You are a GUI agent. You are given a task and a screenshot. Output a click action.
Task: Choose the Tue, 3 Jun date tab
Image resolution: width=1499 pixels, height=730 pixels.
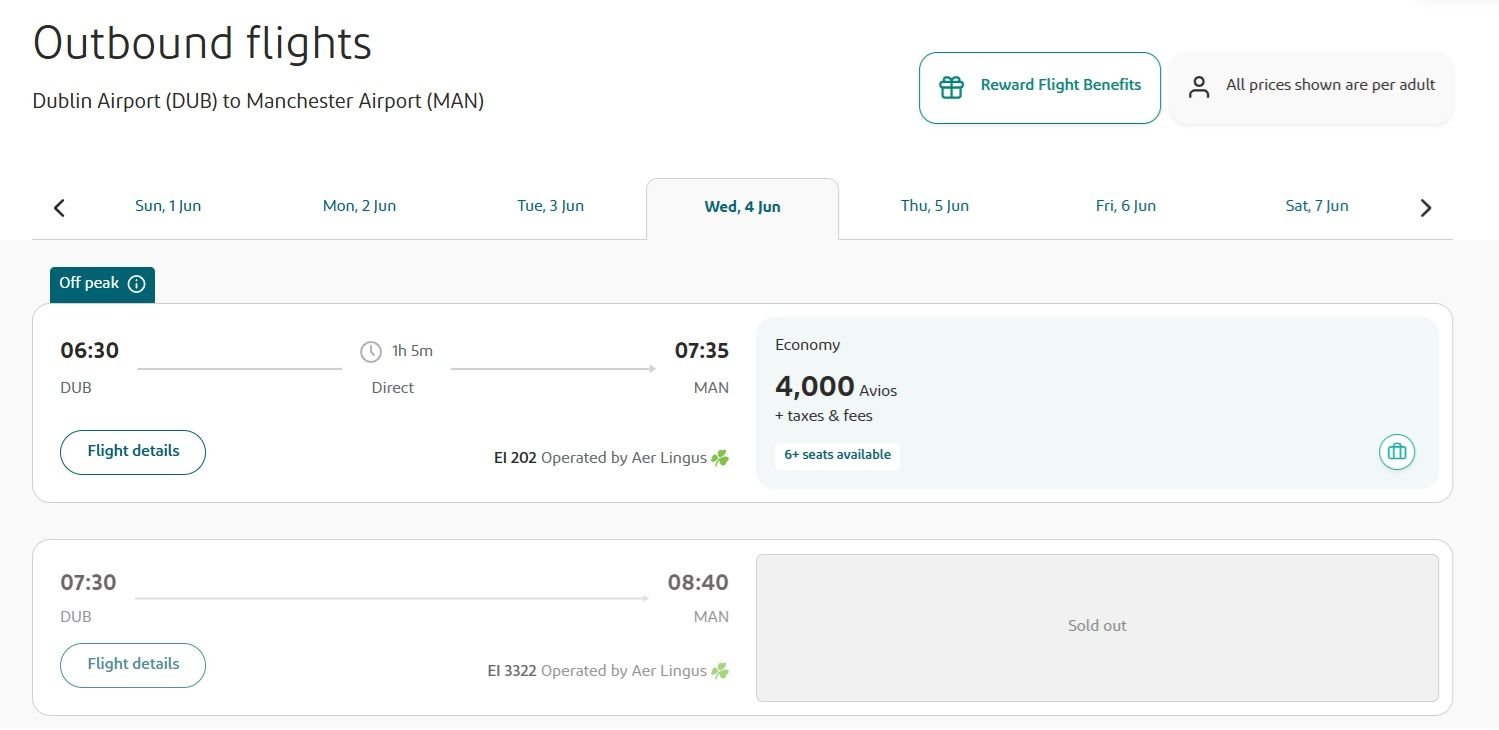coord(550,207)
